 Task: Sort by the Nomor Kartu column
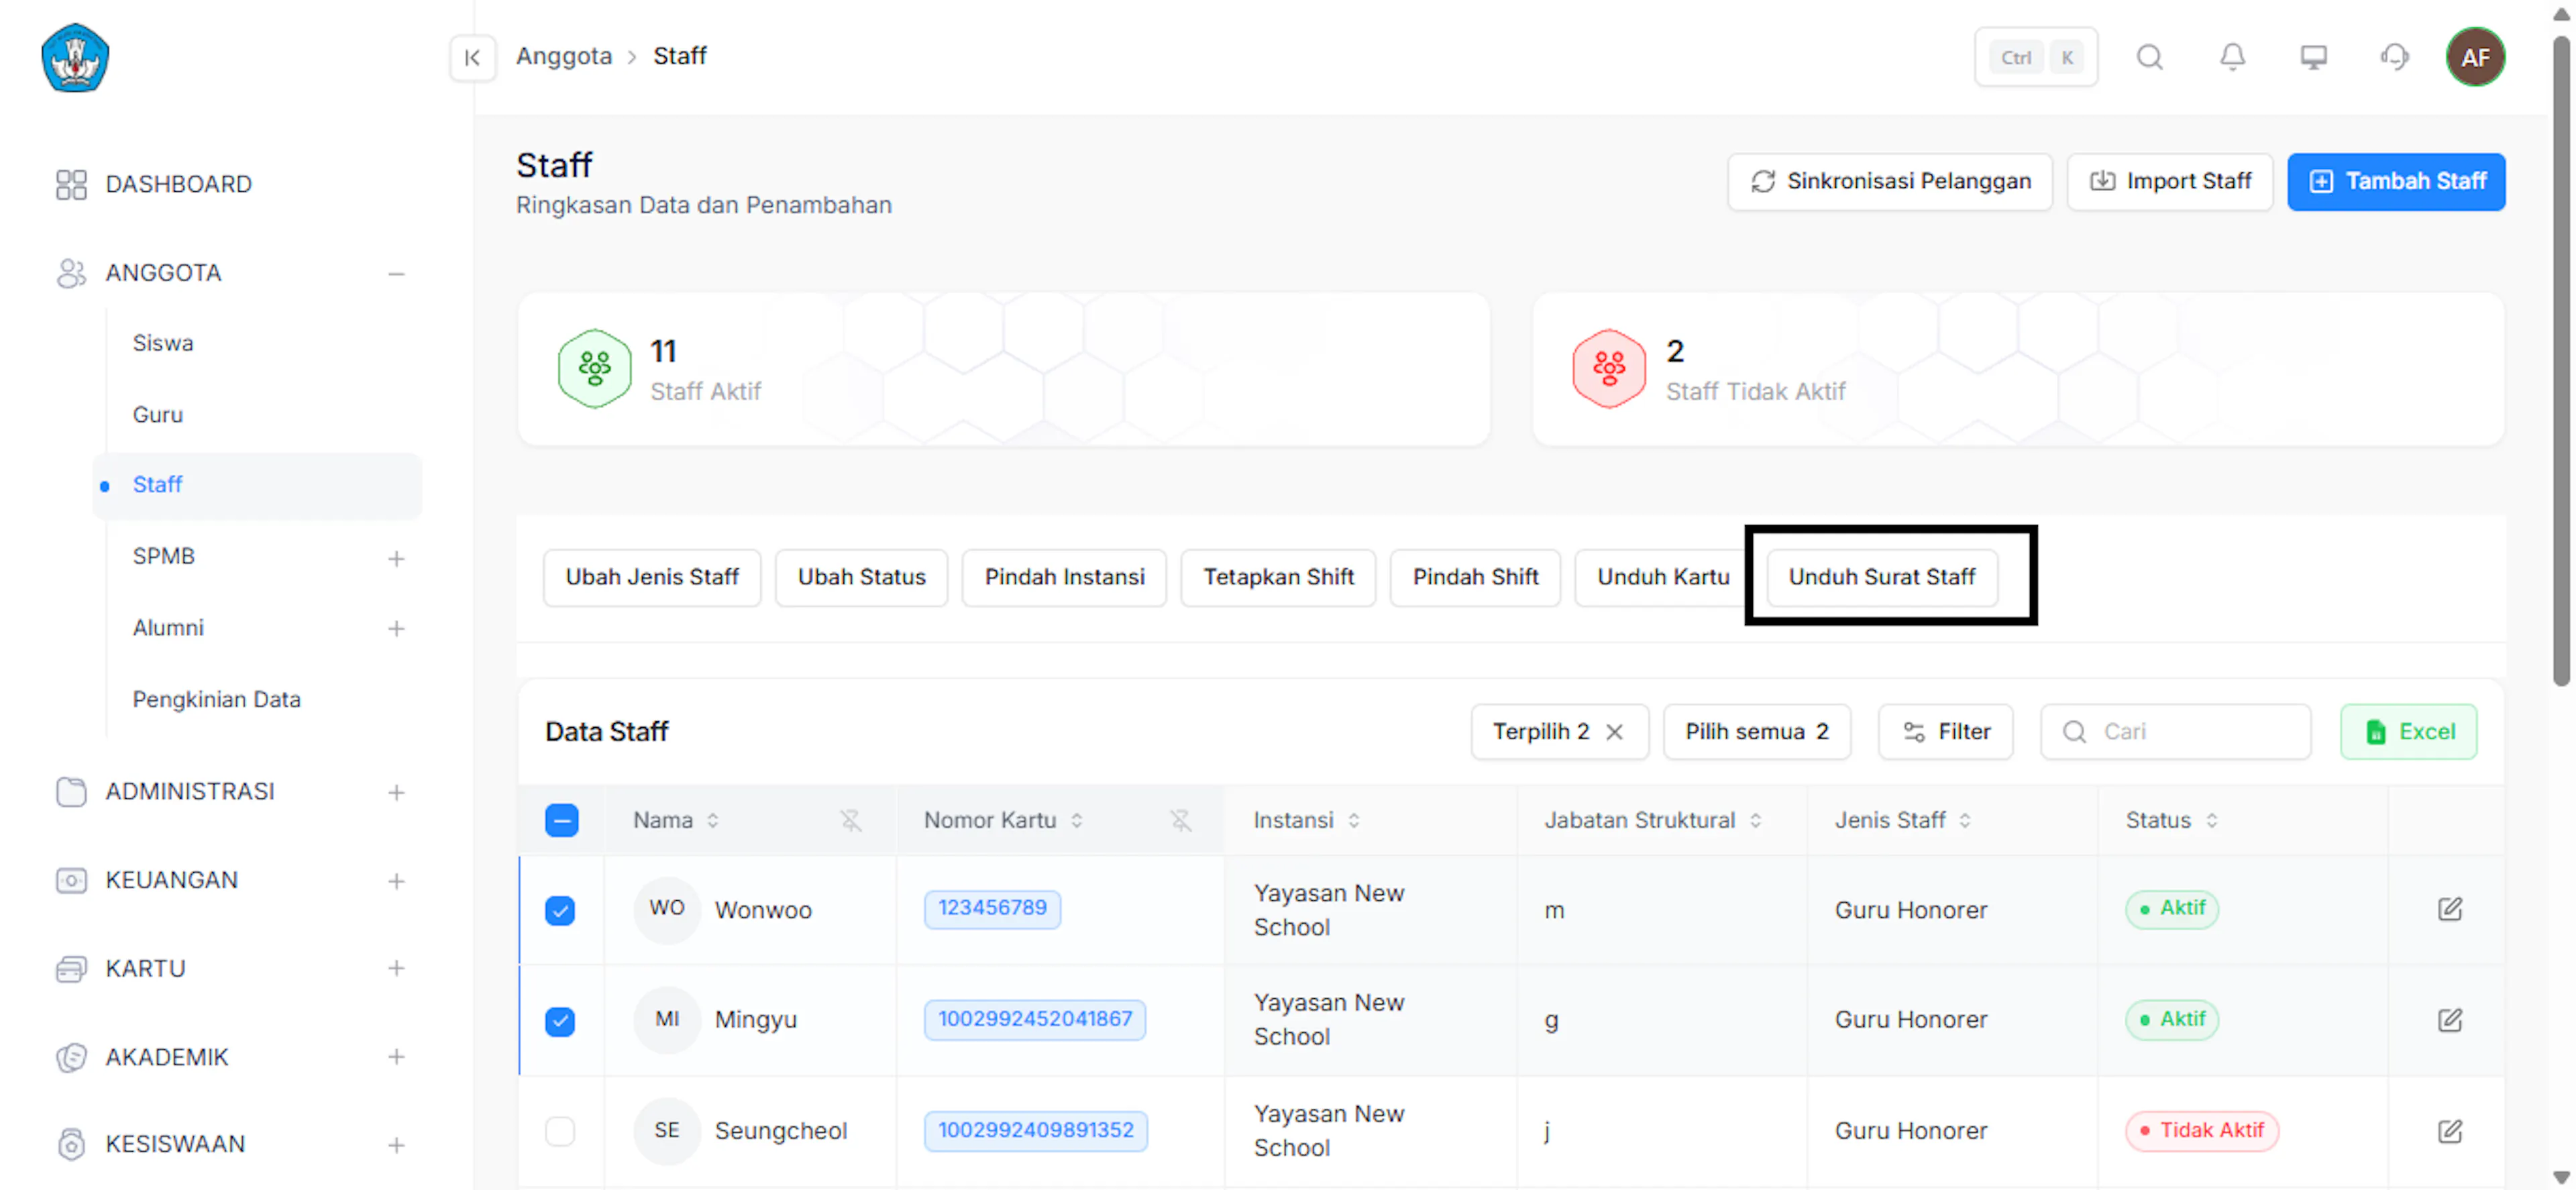click(x=1077, y=820)
